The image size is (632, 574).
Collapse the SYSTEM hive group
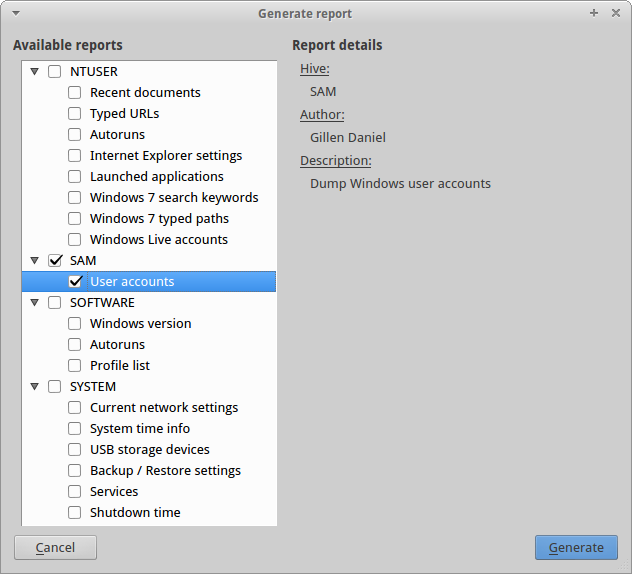pos(35,386)
